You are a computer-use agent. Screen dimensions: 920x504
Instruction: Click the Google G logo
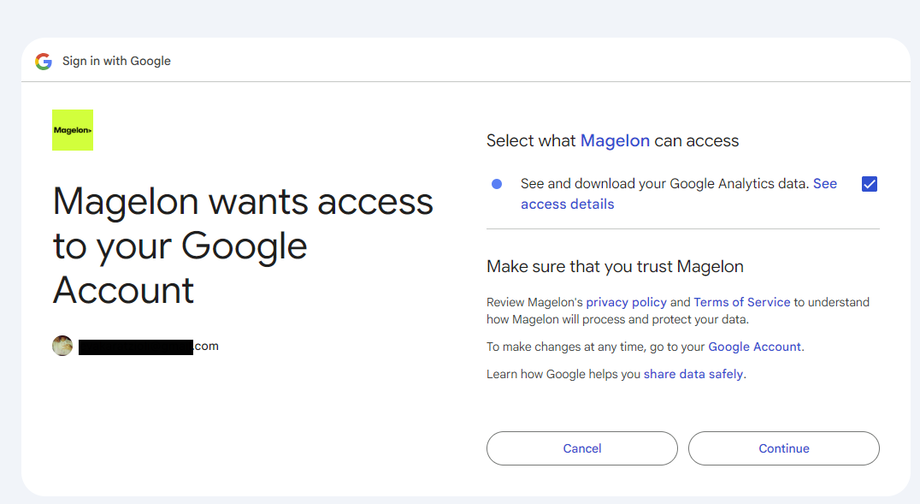pyautogui.click(x=43, y=61)
